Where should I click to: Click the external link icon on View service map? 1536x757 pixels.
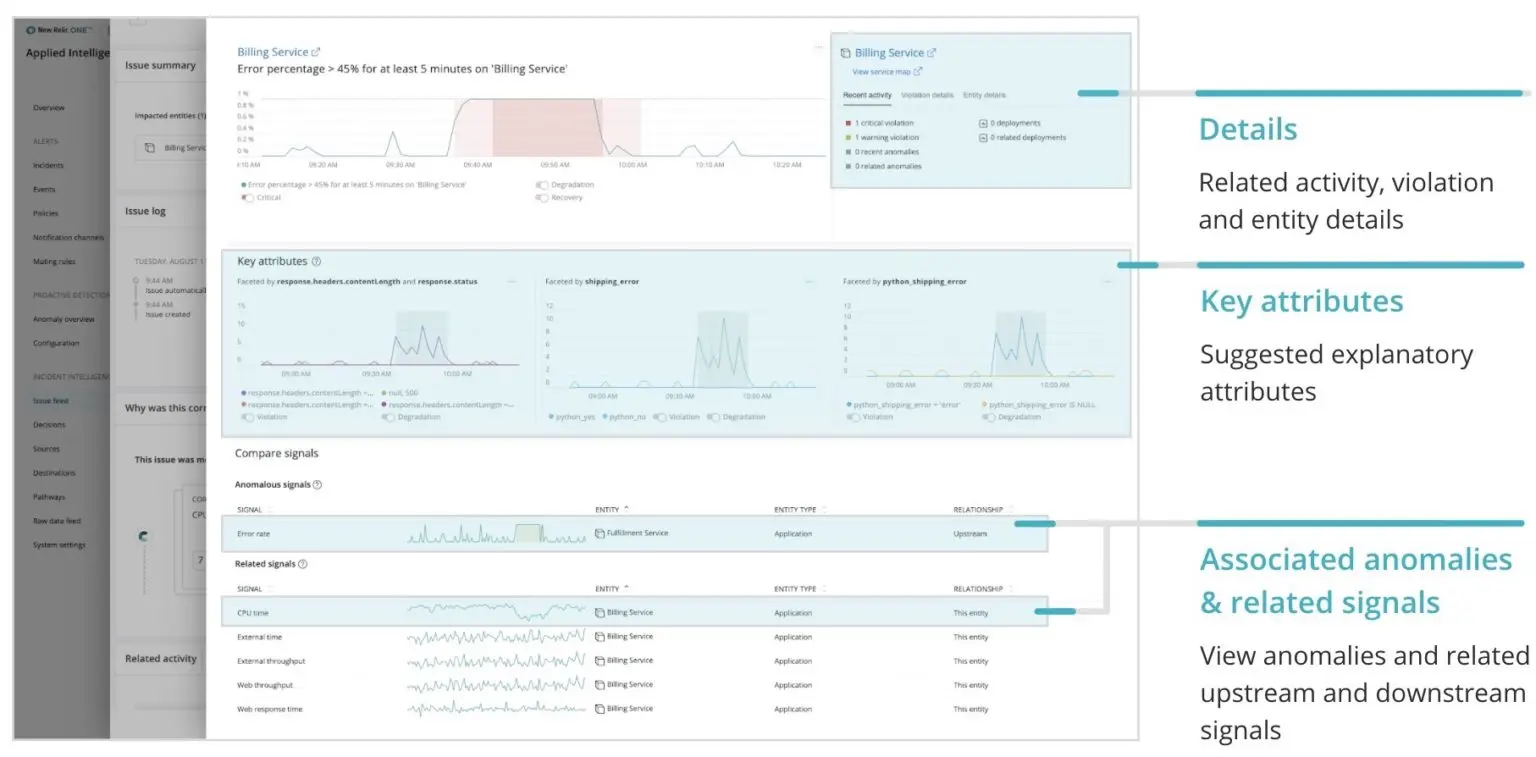tap(918, 72)
